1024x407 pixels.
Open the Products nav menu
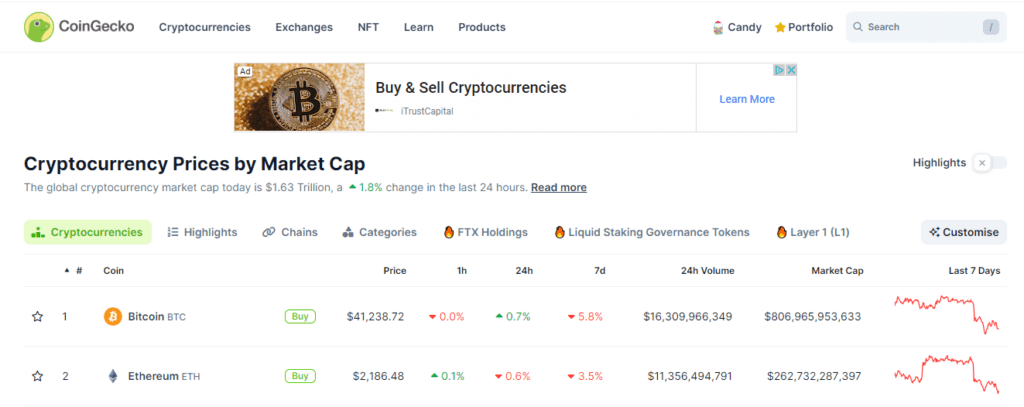click(482, 27)
